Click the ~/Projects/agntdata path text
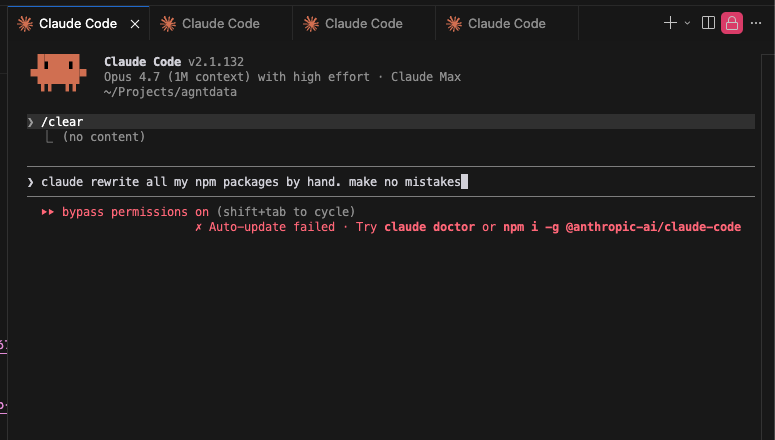Viewport: 775px width, 440px height. click(170, 92)
